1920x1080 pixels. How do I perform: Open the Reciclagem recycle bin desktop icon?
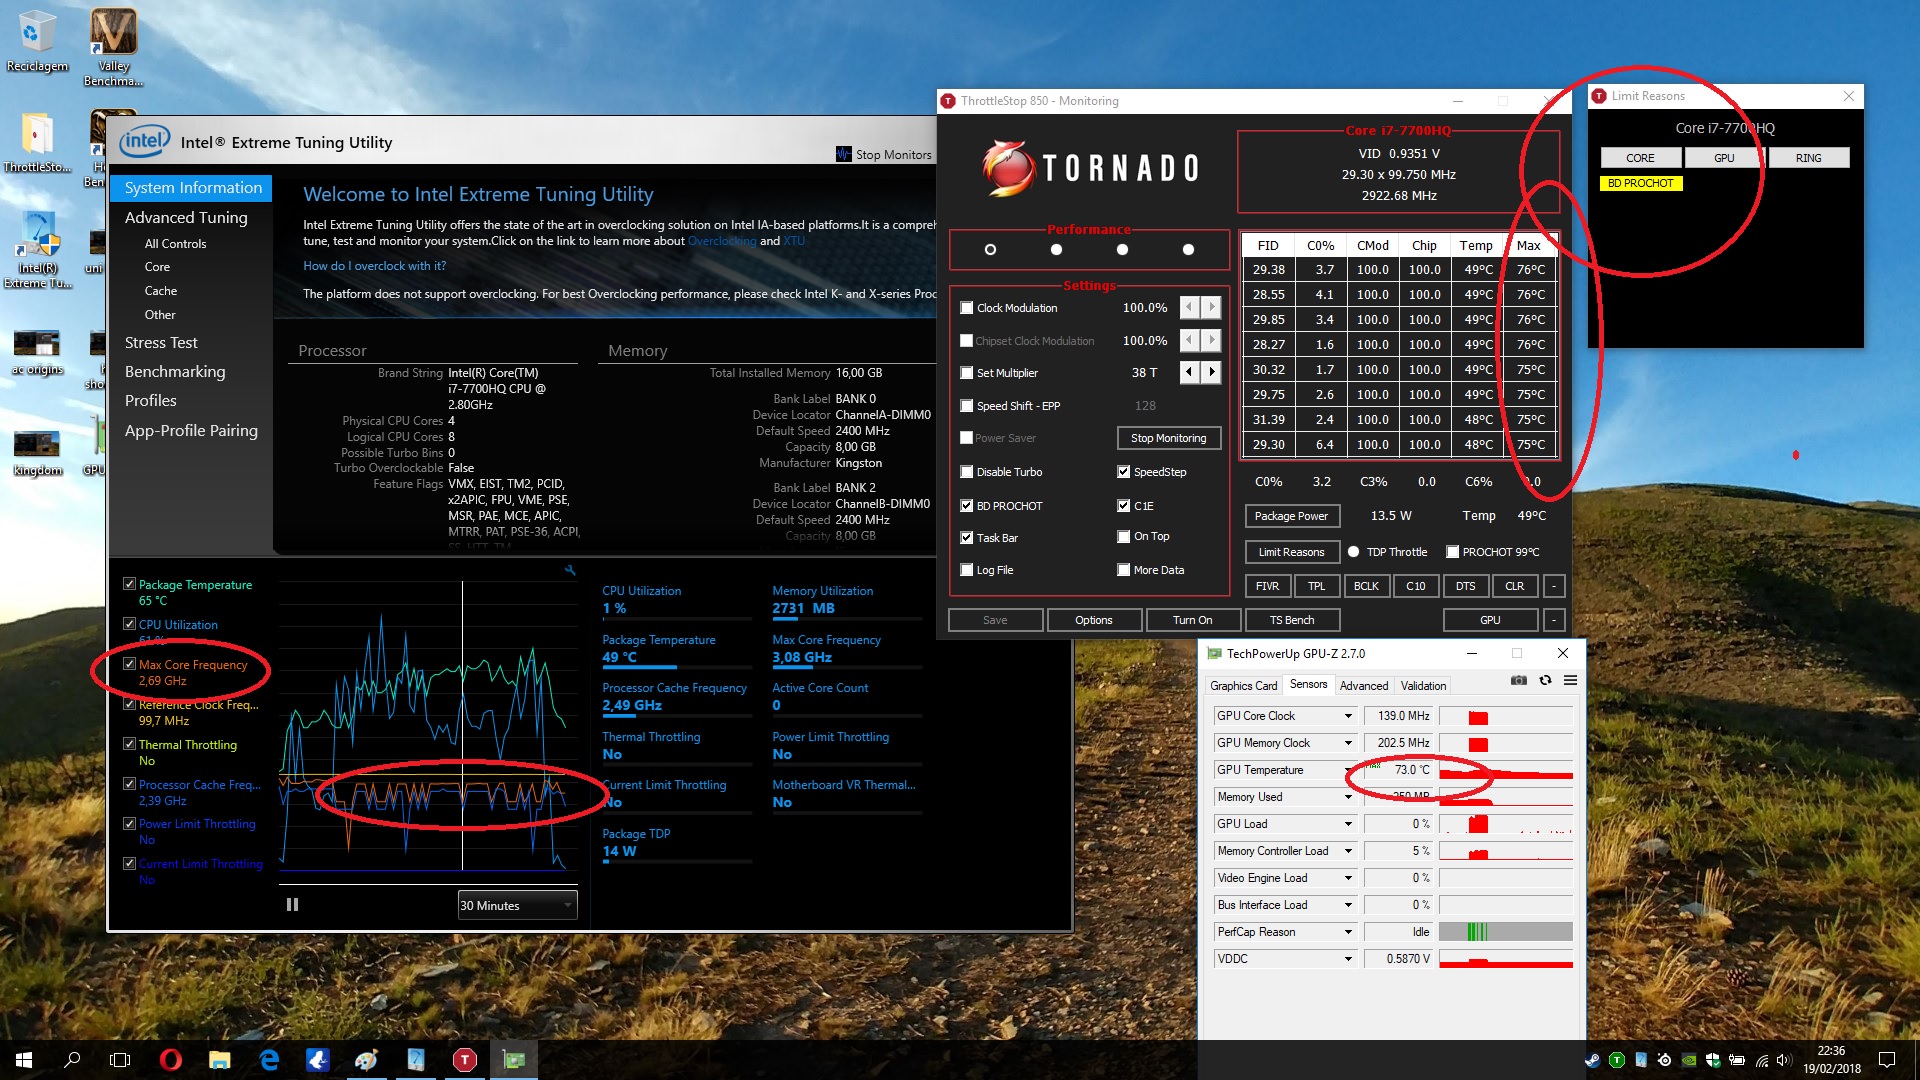click(x=37, y=40)
